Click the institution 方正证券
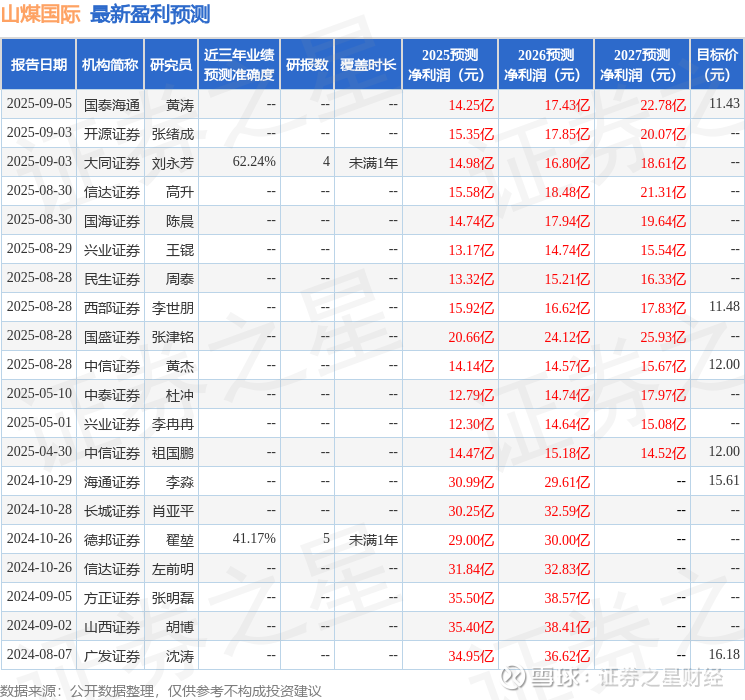 tap(112, 598)
